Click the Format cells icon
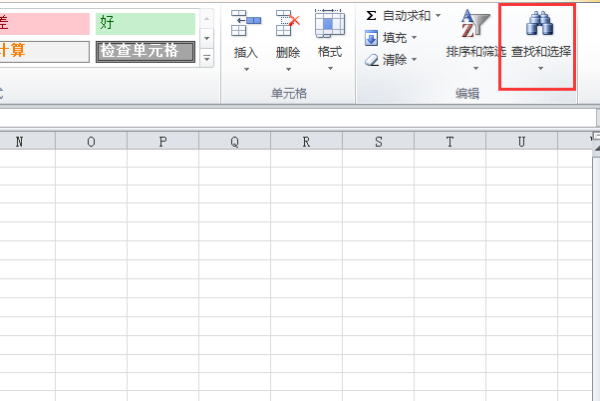This screenshot has height=401, width=600. [x=329, y=23]
